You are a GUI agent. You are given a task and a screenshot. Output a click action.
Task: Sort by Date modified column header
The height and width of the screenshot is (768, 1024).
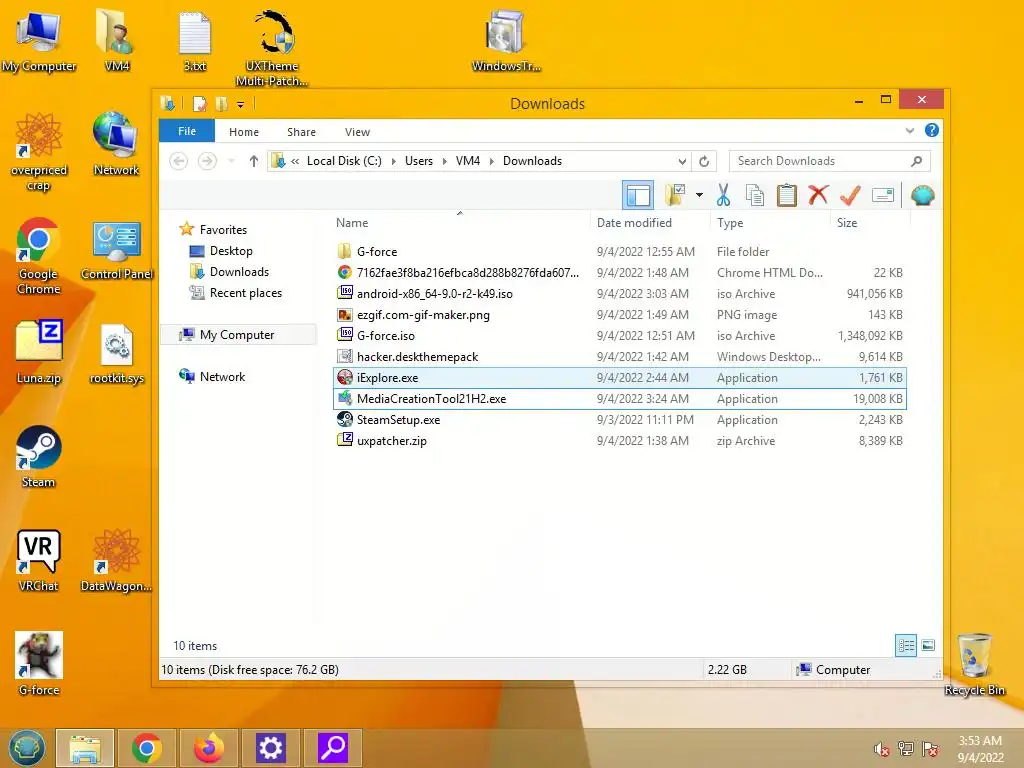pos(634,223)
